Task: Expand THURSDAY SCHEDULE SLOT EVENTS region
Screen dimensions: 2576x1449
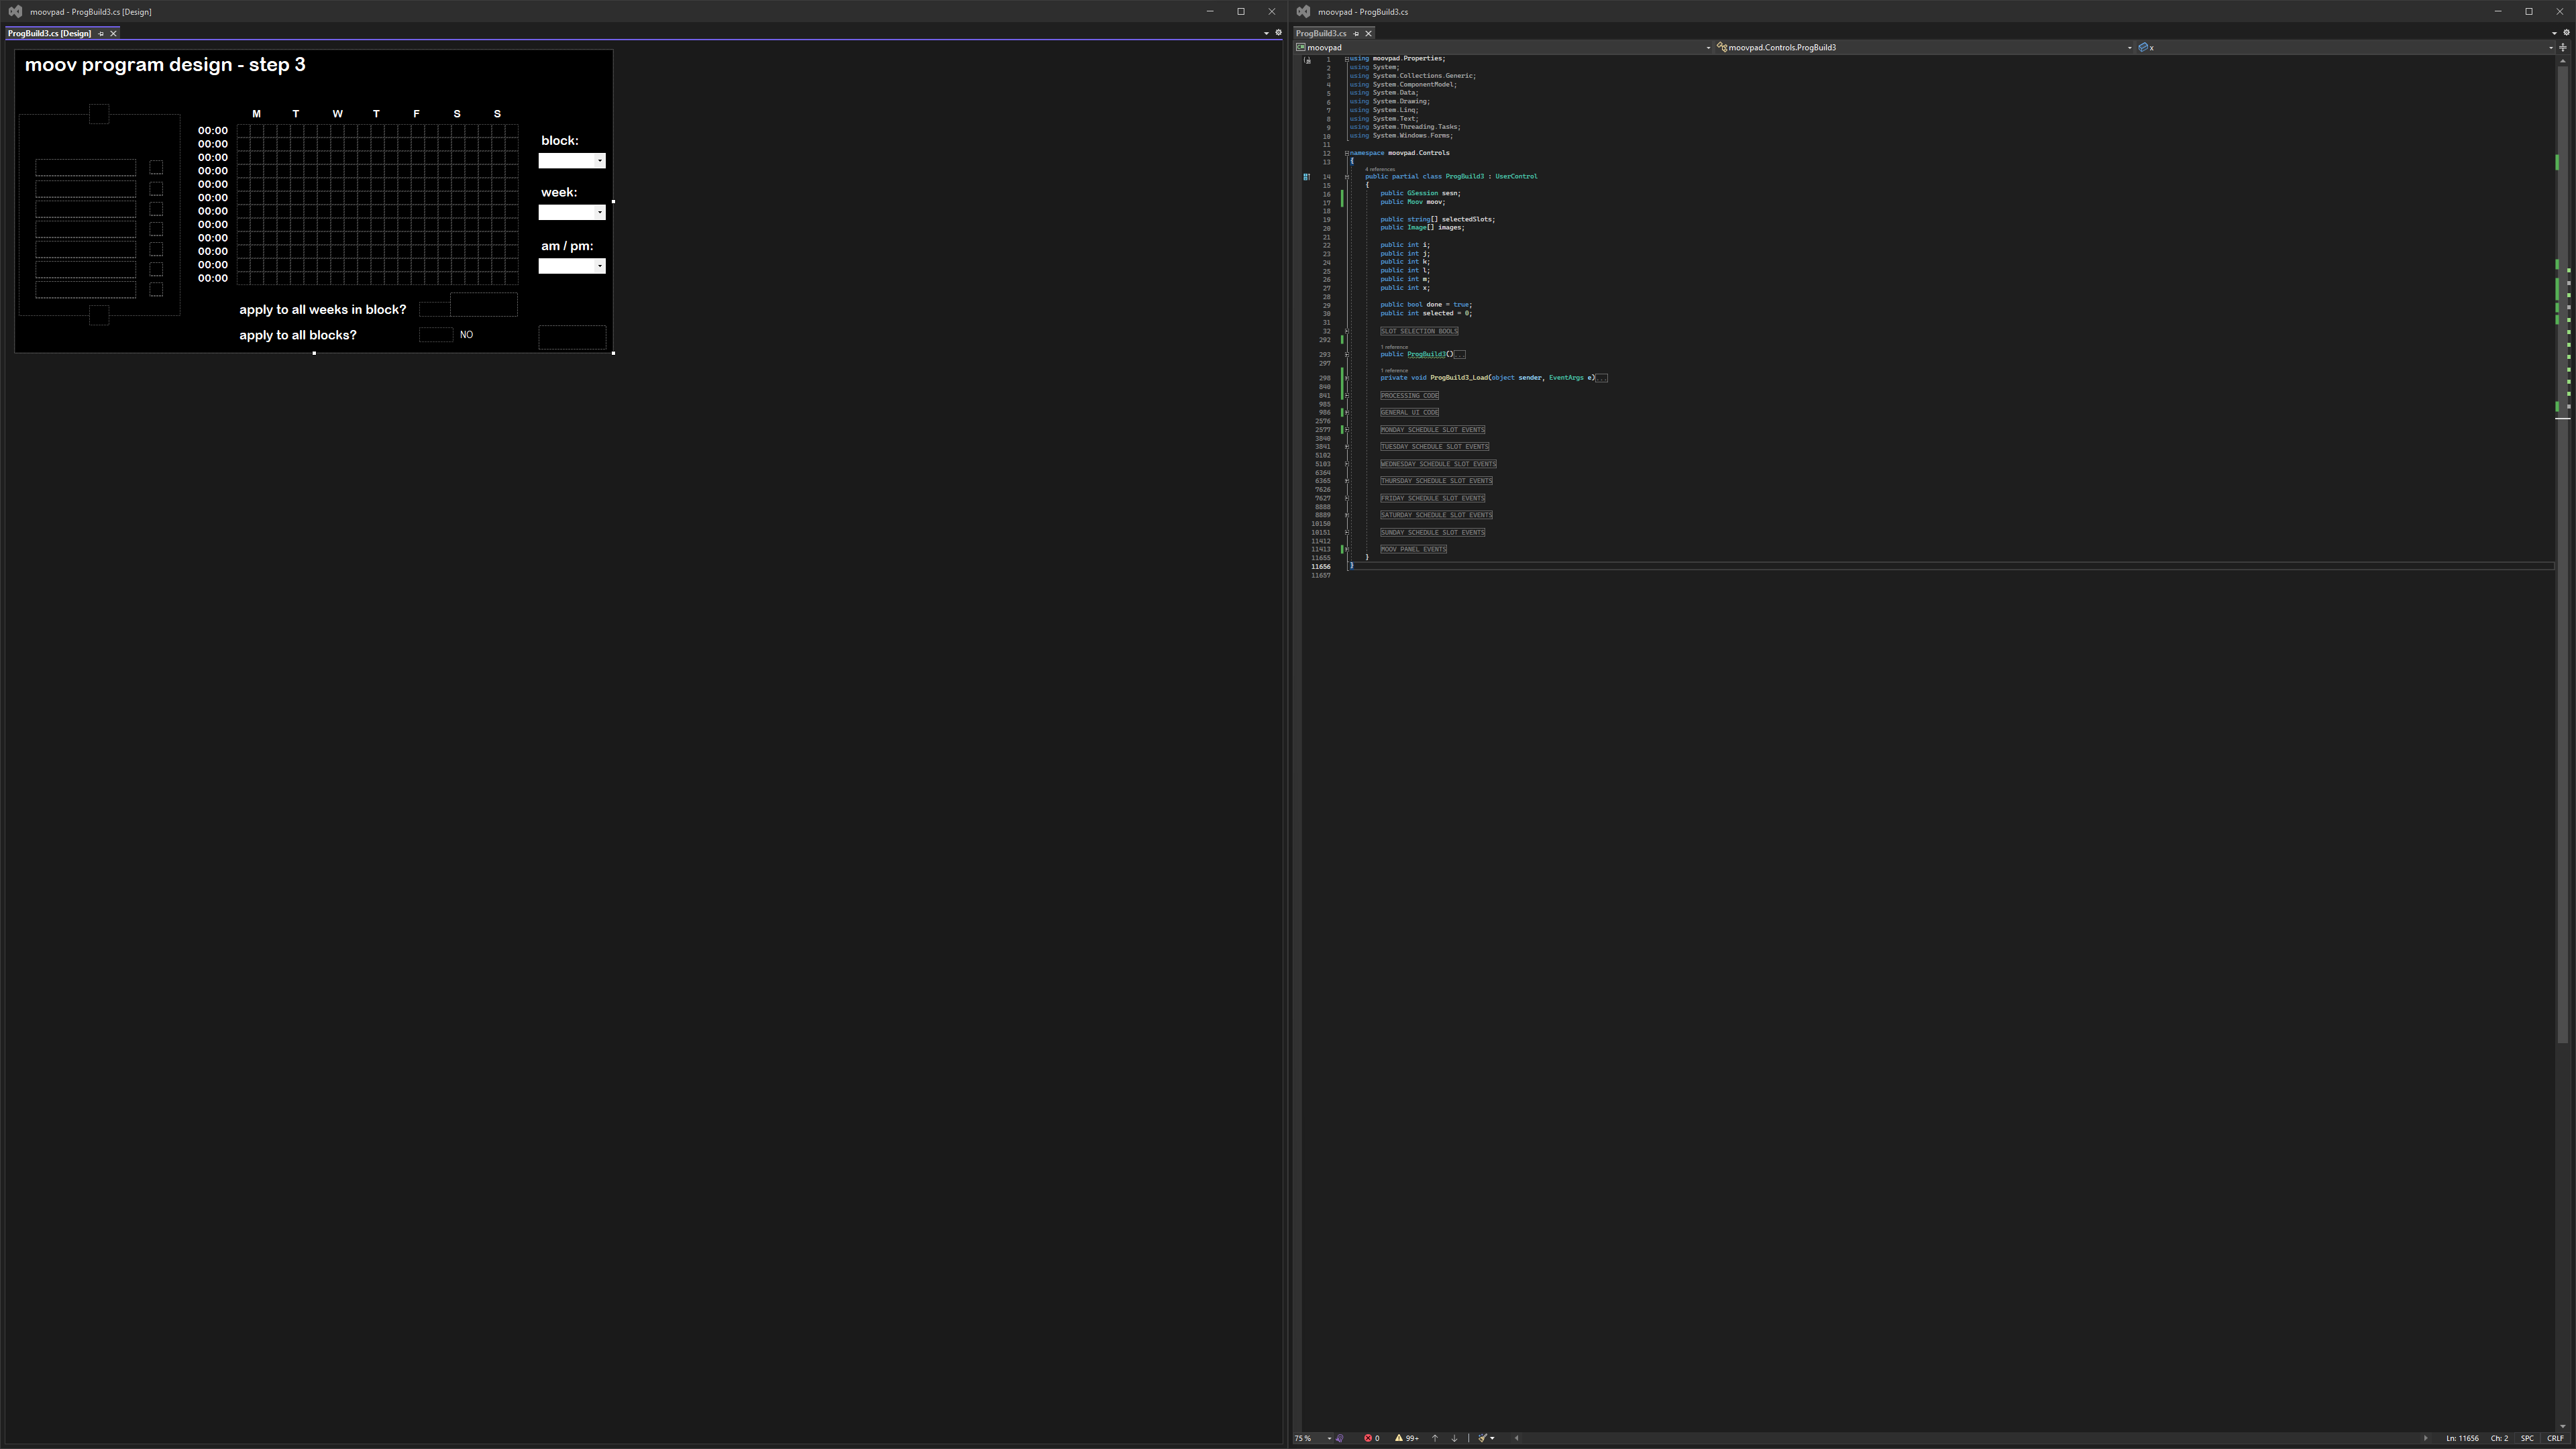Action: [1347, 481]
